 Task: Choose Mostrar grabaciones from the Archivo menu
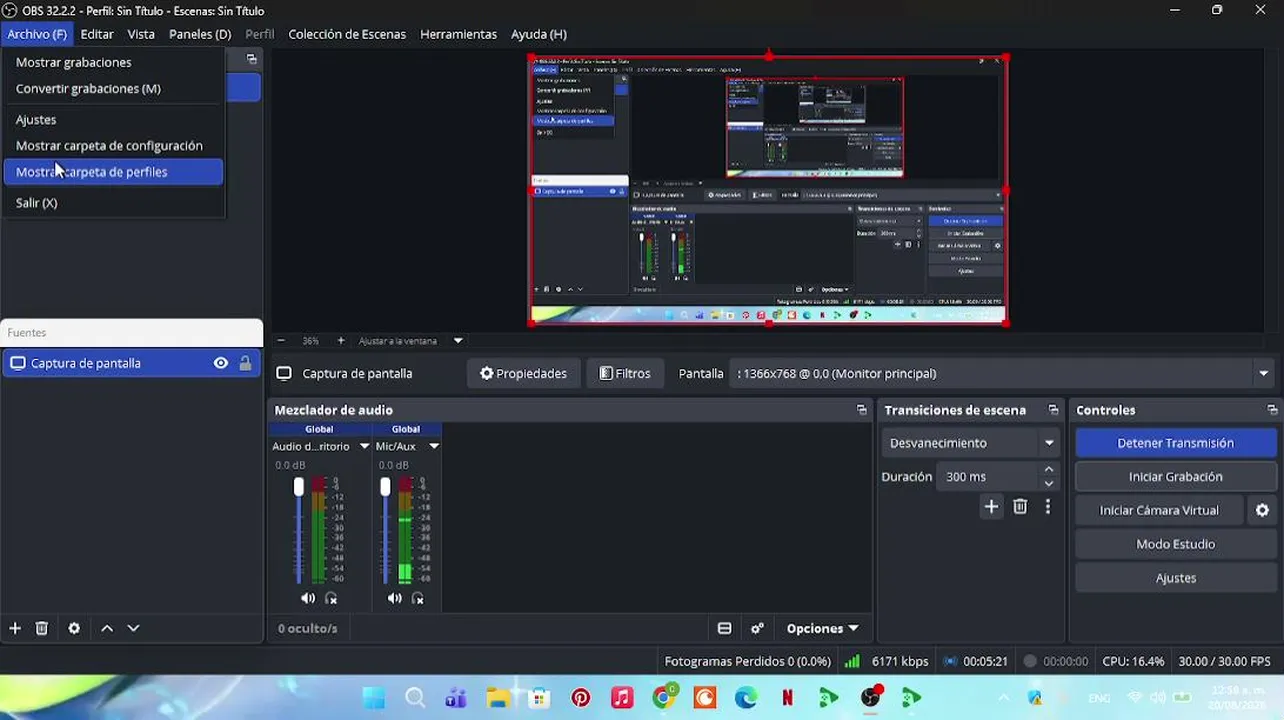[x=113, y=62]
